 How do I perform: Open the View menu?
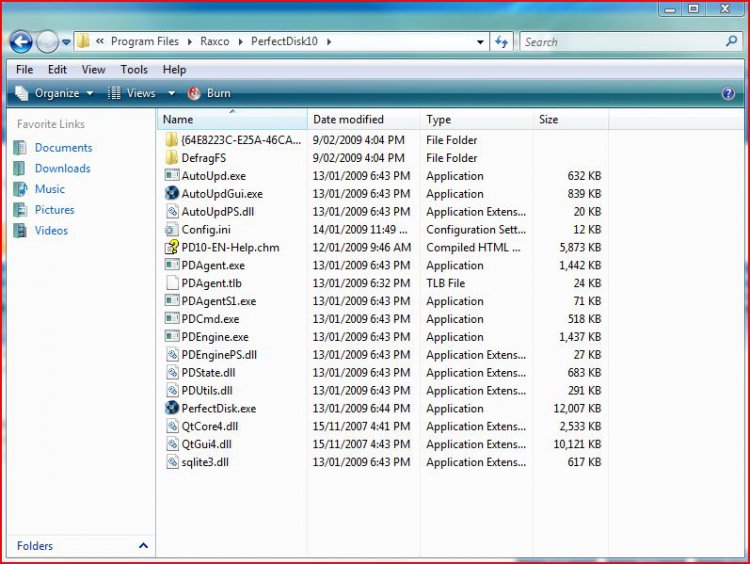click(93, 70)
